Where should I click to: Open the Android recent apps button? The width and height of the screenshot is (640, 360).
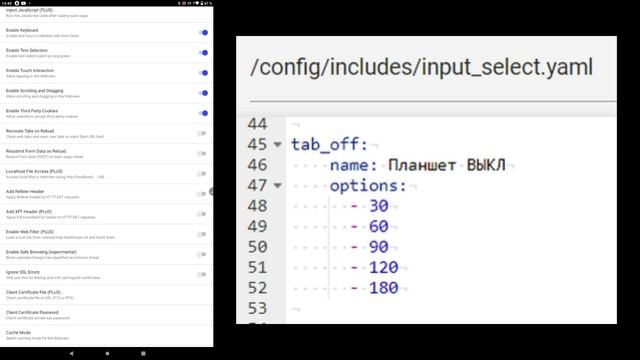click(143, 353)
